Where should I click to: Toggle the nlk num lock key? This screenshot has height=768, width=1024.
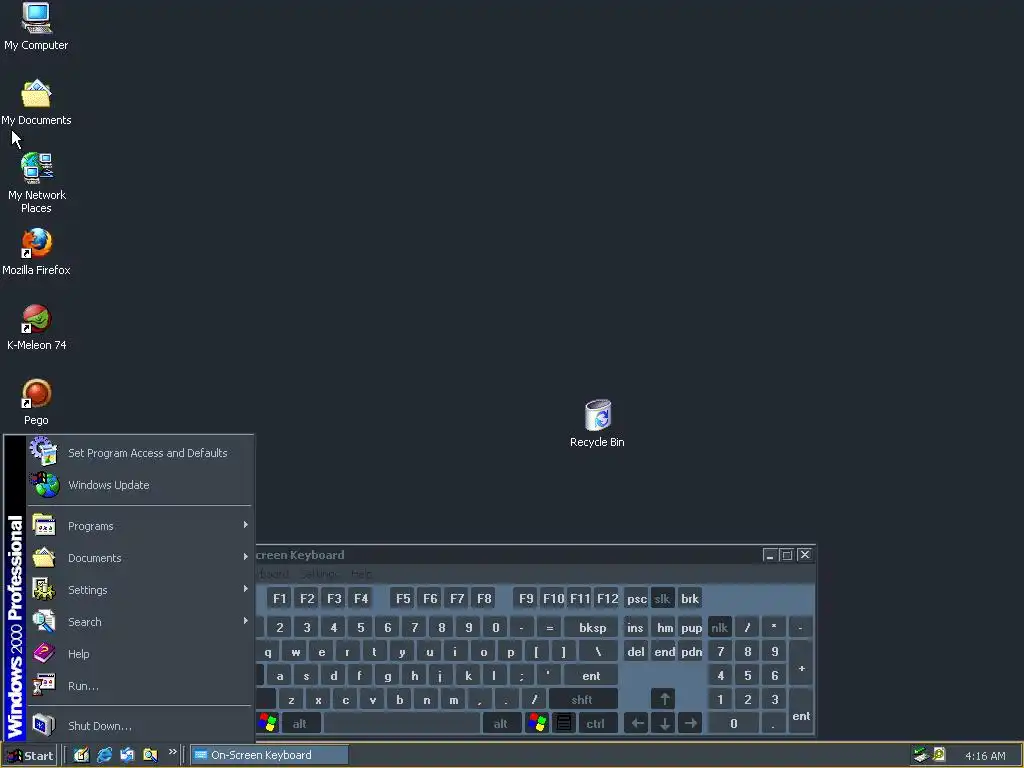[720, 628]
